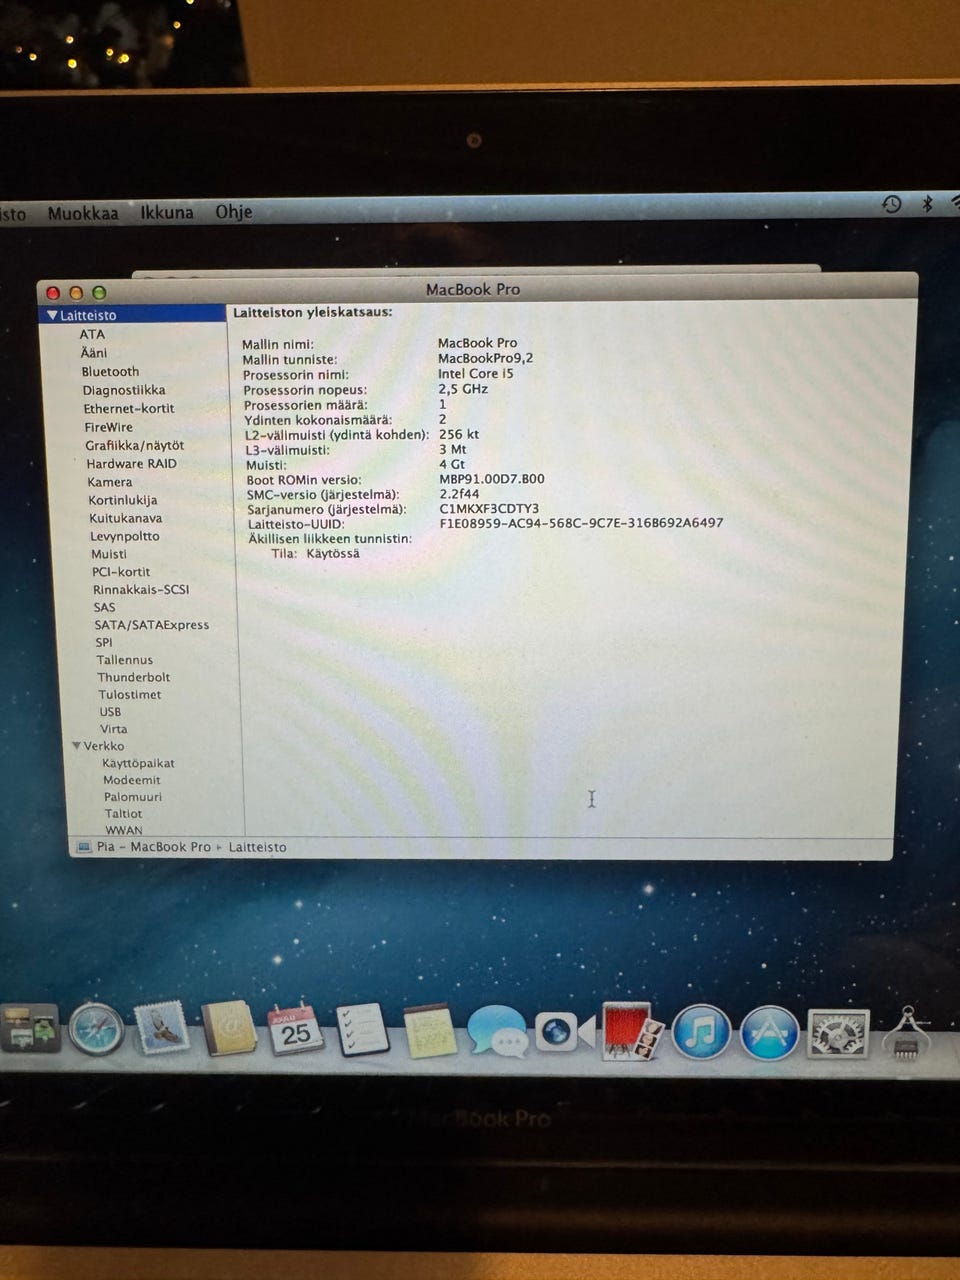Select Hardware RAID in the sidebar

click(131, 464)
